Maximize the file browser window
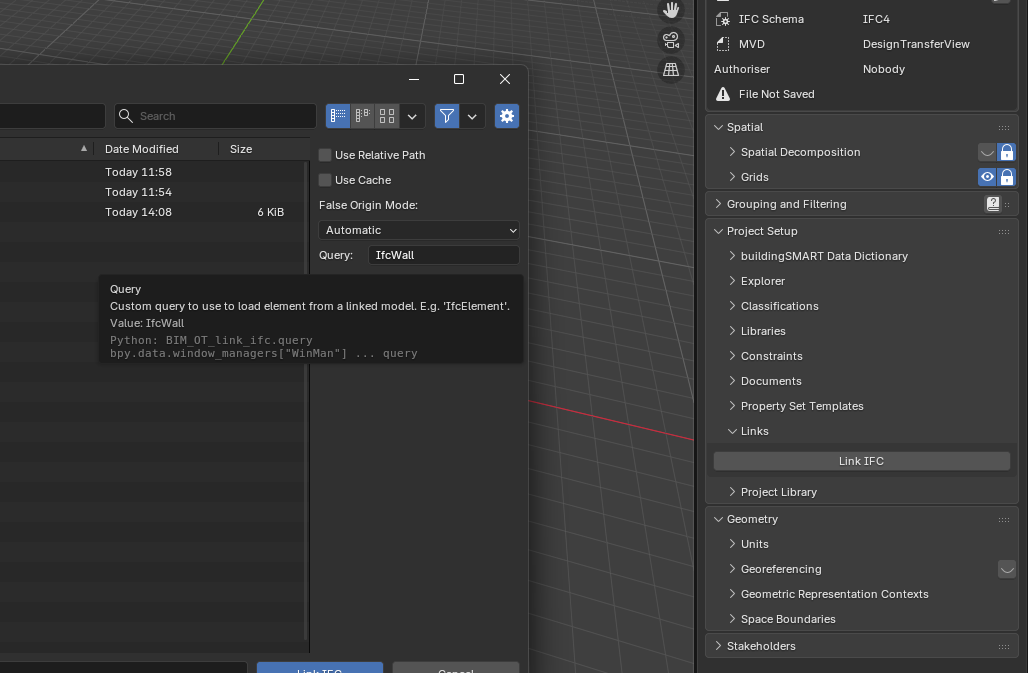Viewport: 1028px width, 673px height. tap(459, 79)
